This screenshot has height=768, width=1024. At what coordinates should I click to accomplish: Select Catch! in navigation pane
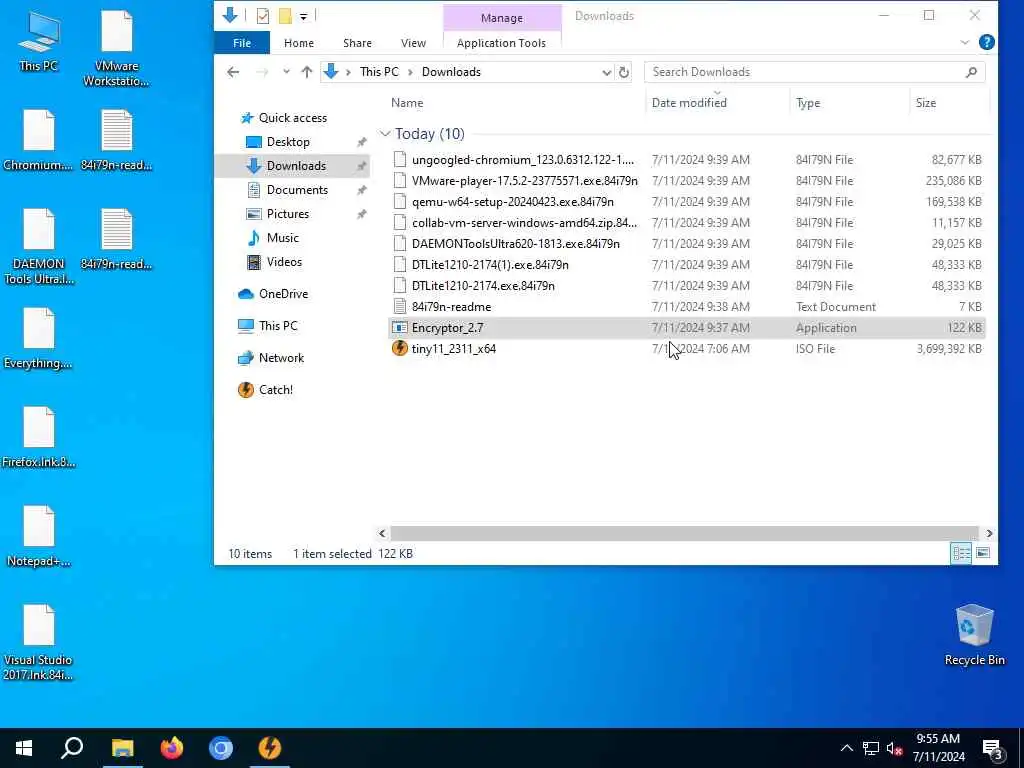pos(275,390)
